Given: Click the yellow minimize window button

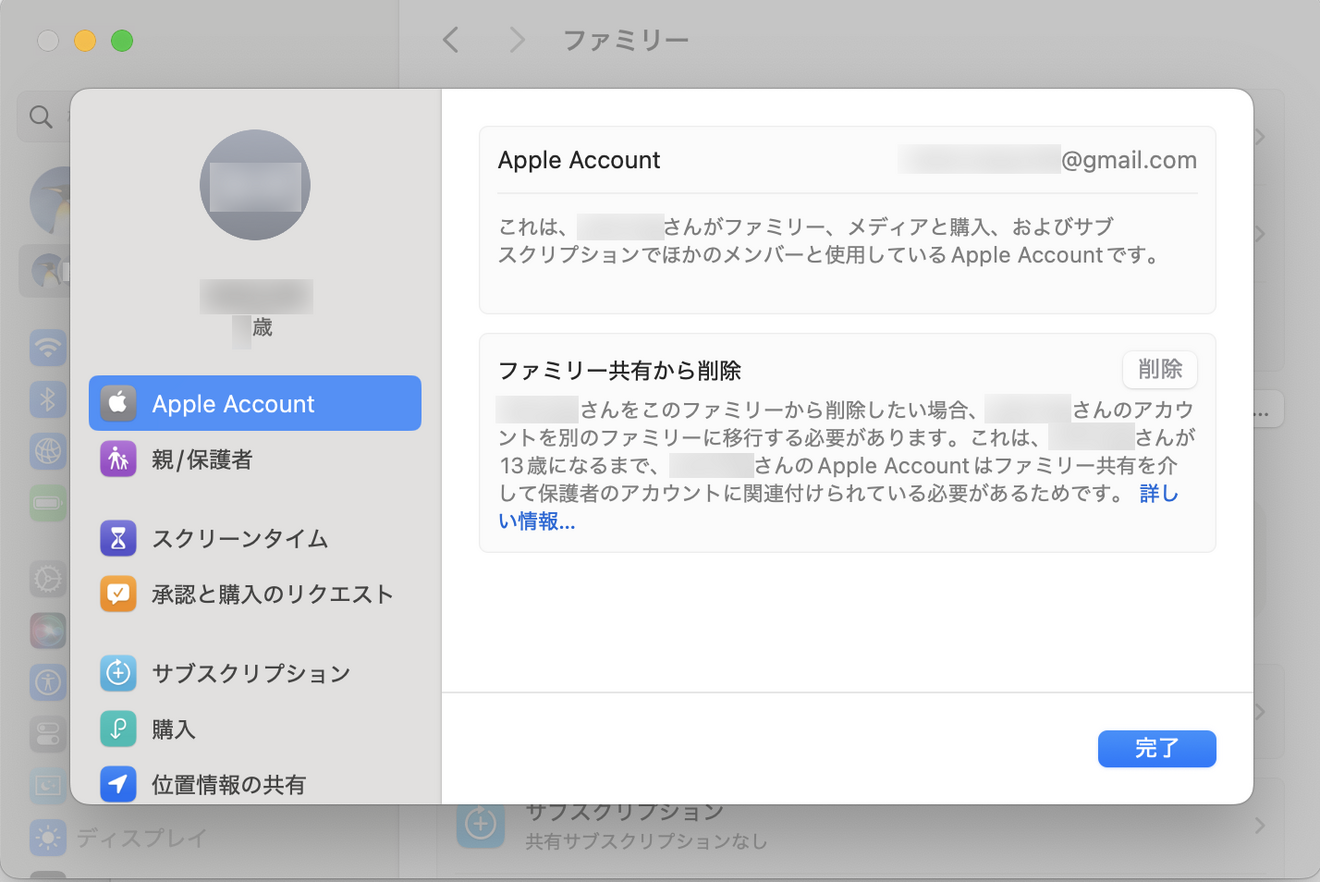Looking at the screenshot, I should point(85,41).
